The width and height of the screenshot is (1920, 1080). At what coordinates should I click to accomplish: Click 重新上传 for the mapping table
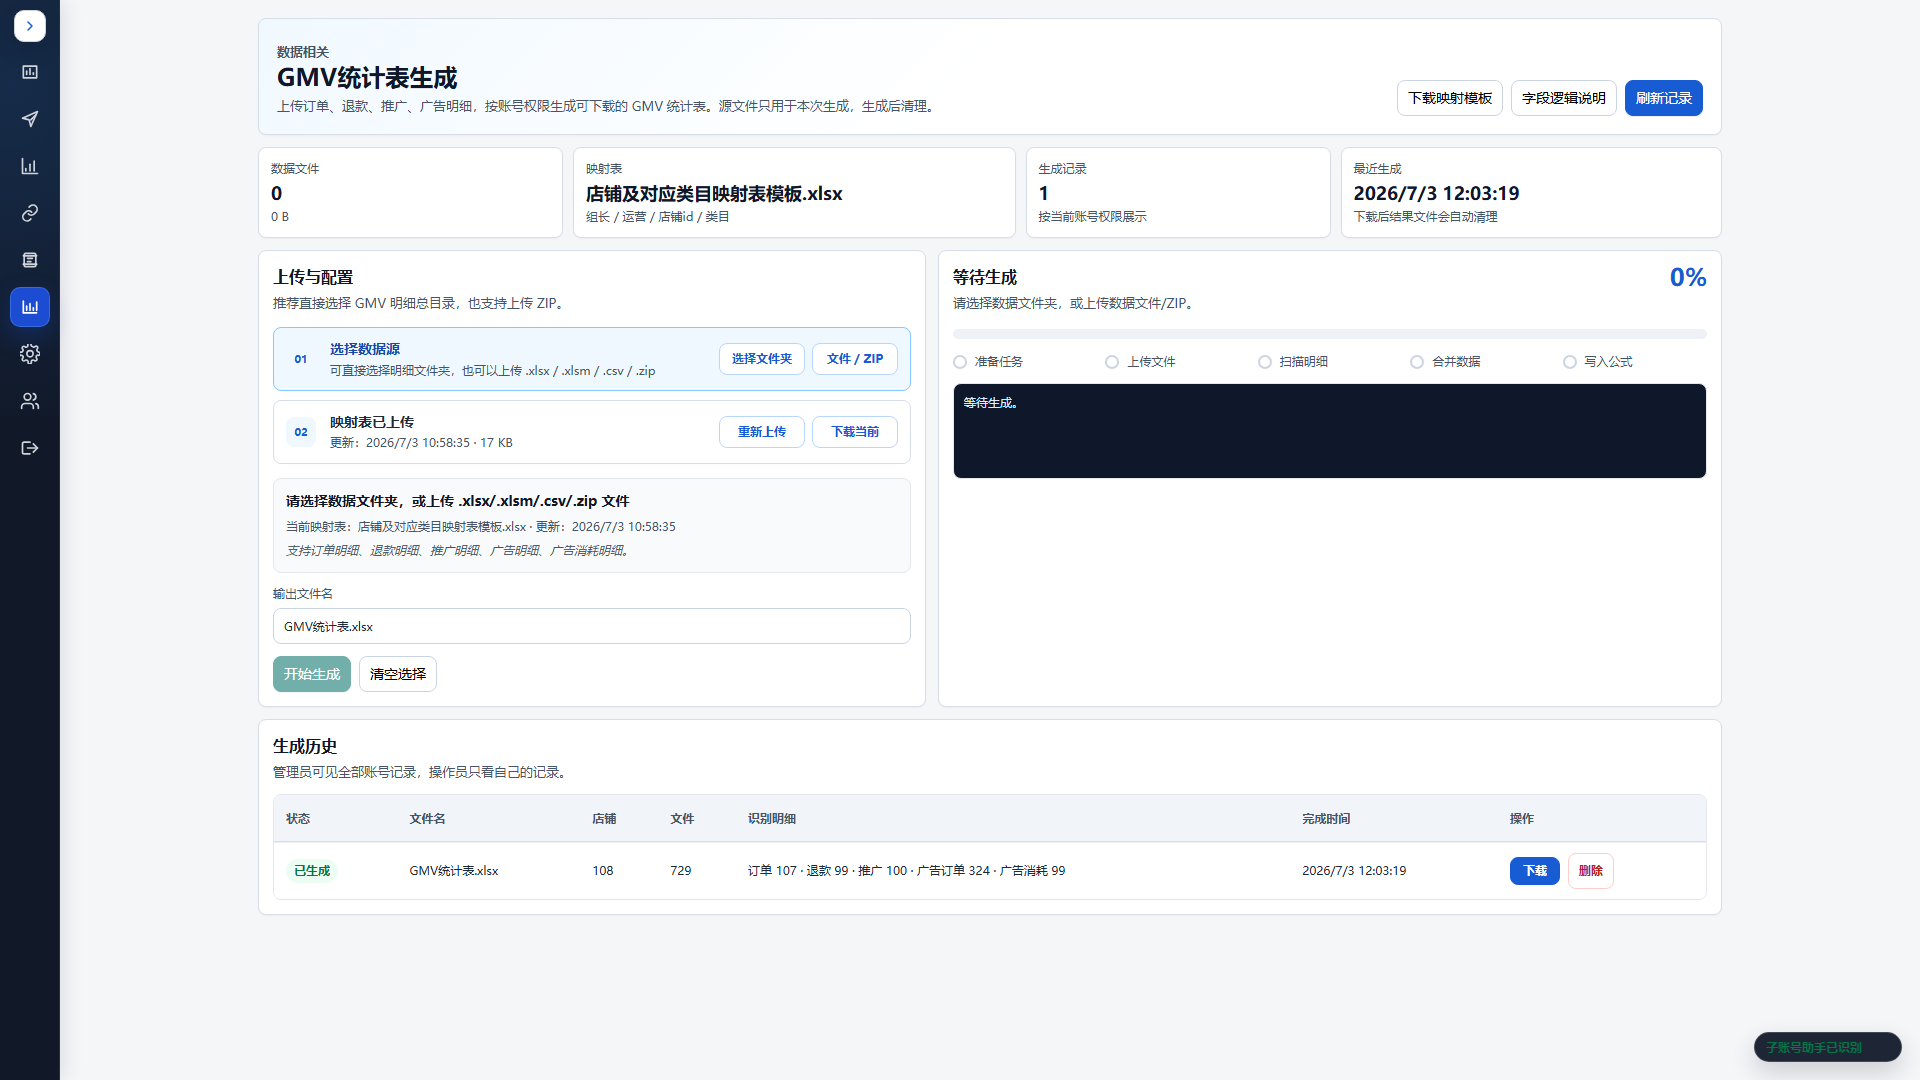[x=761, y=432]
